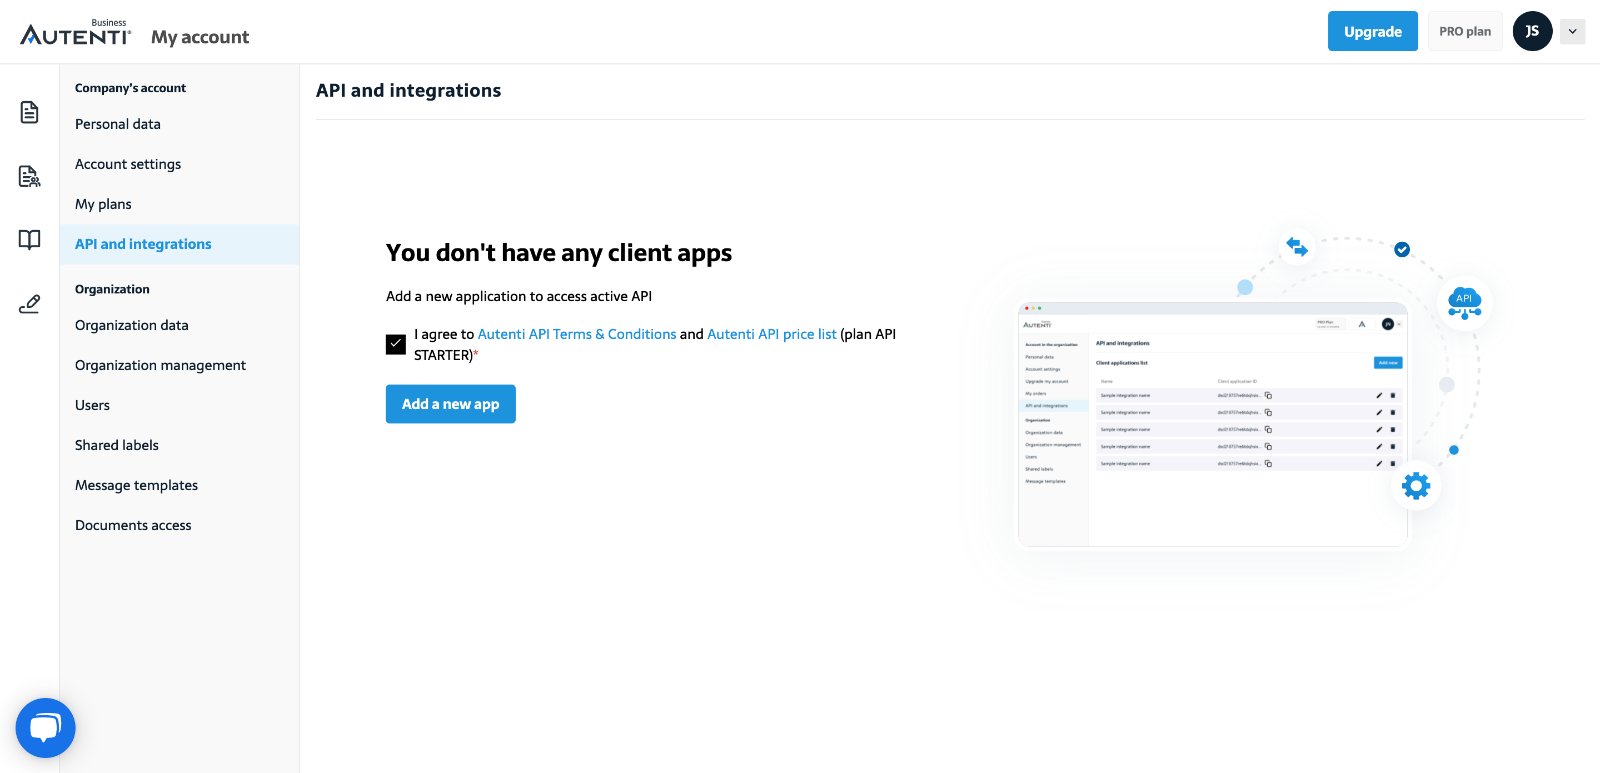The image size is (1600, 773).
Task: Click Add a new app button
Action: click(451, 404)
